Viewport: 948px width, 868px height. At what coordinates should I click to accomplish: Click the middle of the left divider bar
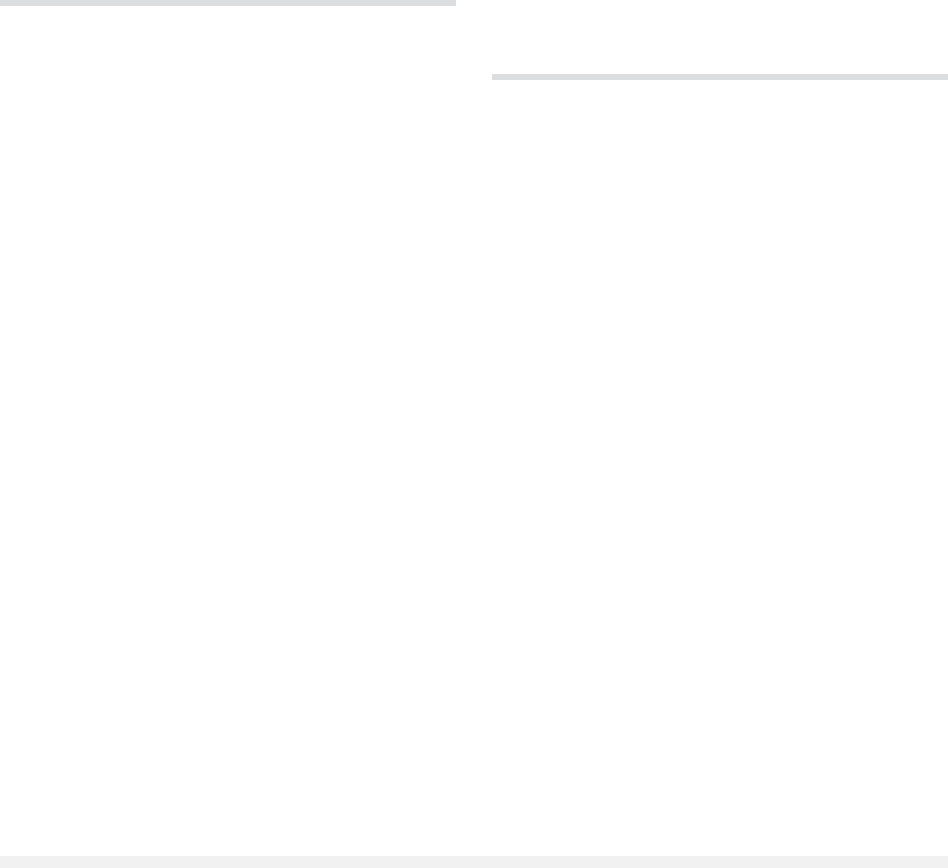pos(228,3)
